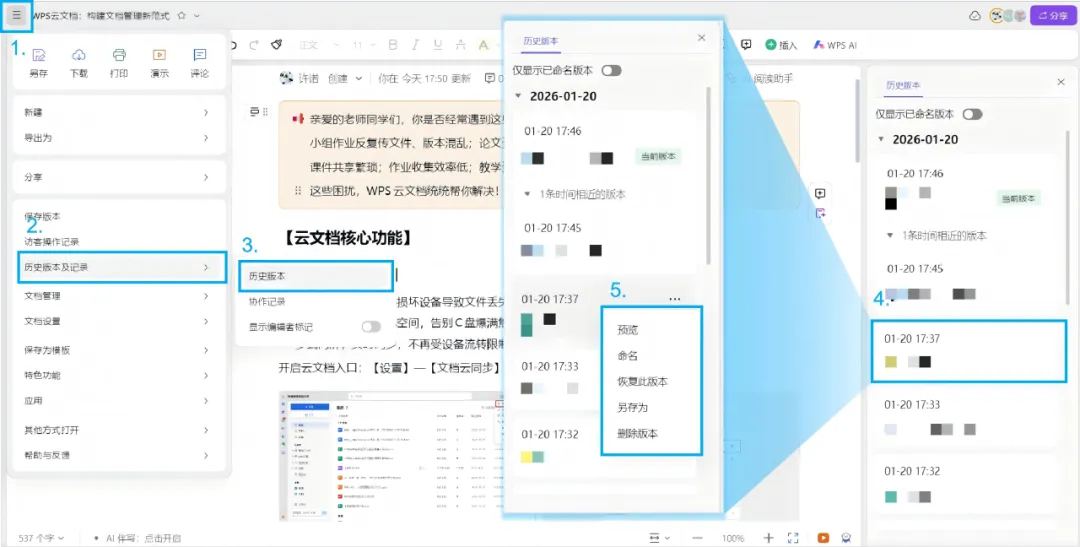Star the document as favorite
Viewport: 1080px width, 547px height.
181,15
